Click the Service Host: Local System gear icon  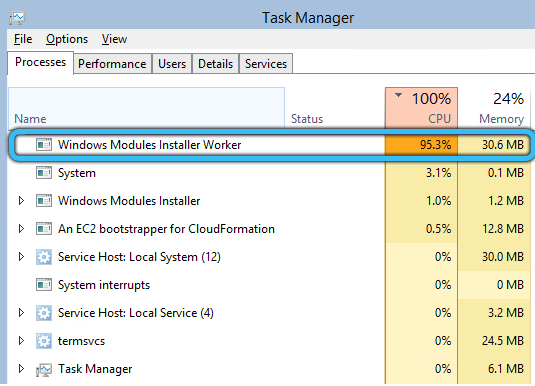(x=44, y=257)
